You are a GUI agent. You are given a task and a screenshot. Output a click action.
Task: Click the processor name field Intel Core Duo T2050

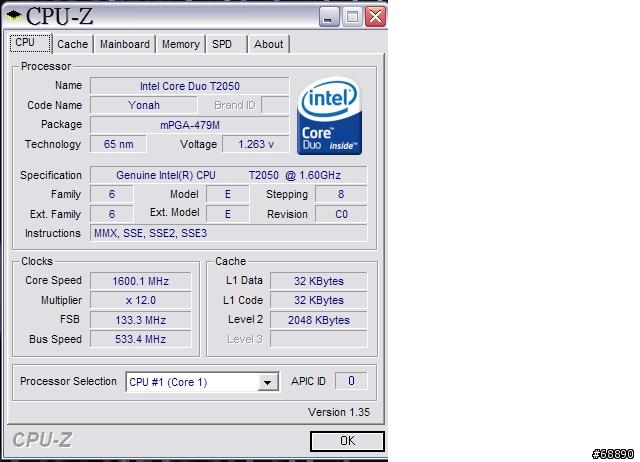(x=190, y=86)
